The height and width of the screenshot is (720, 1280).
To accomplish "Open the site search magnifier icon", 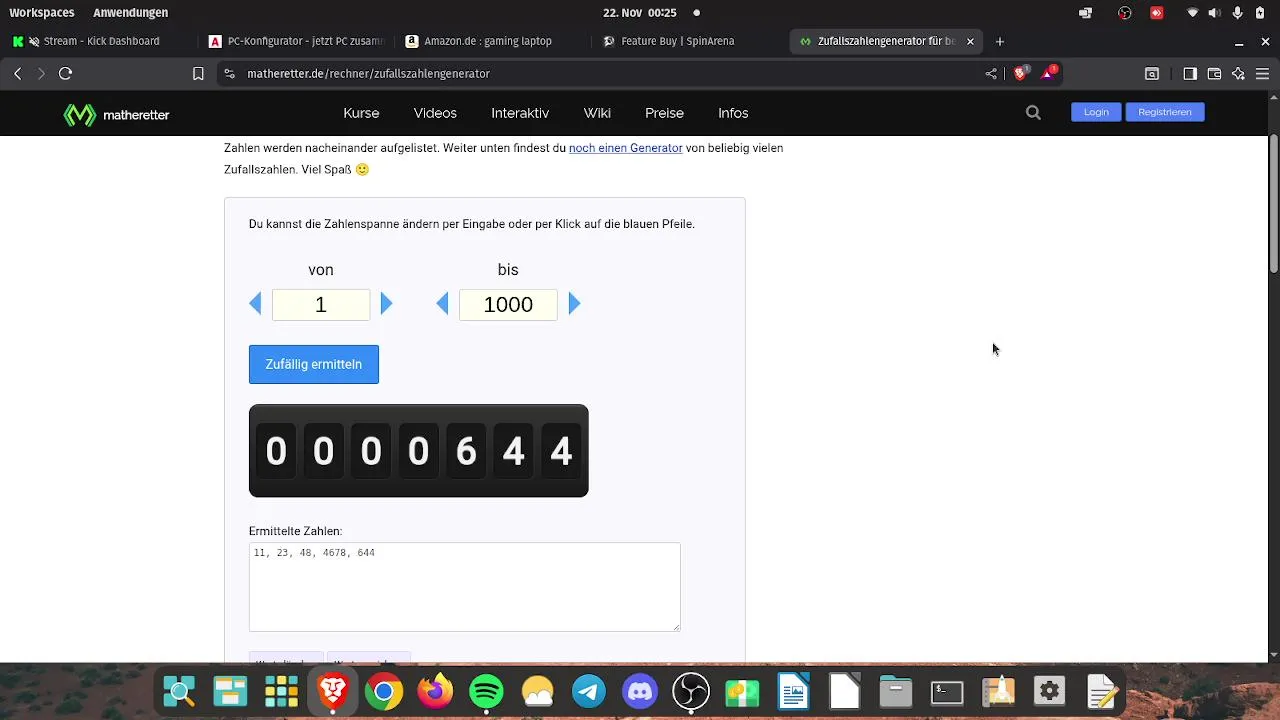I will tap(1033, 113).
